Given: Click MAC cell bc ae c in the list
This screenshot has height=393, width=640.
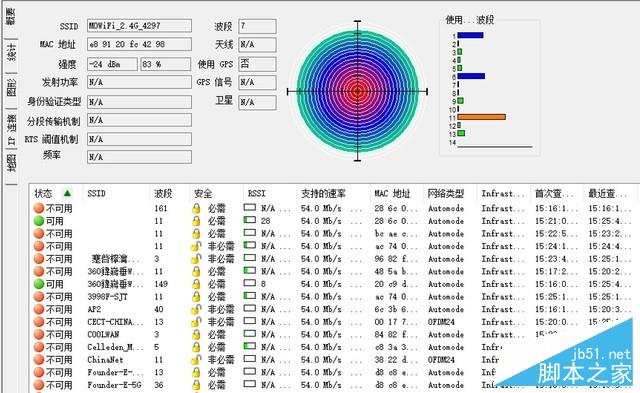Looking at the screenshot, I should (396, 234).
